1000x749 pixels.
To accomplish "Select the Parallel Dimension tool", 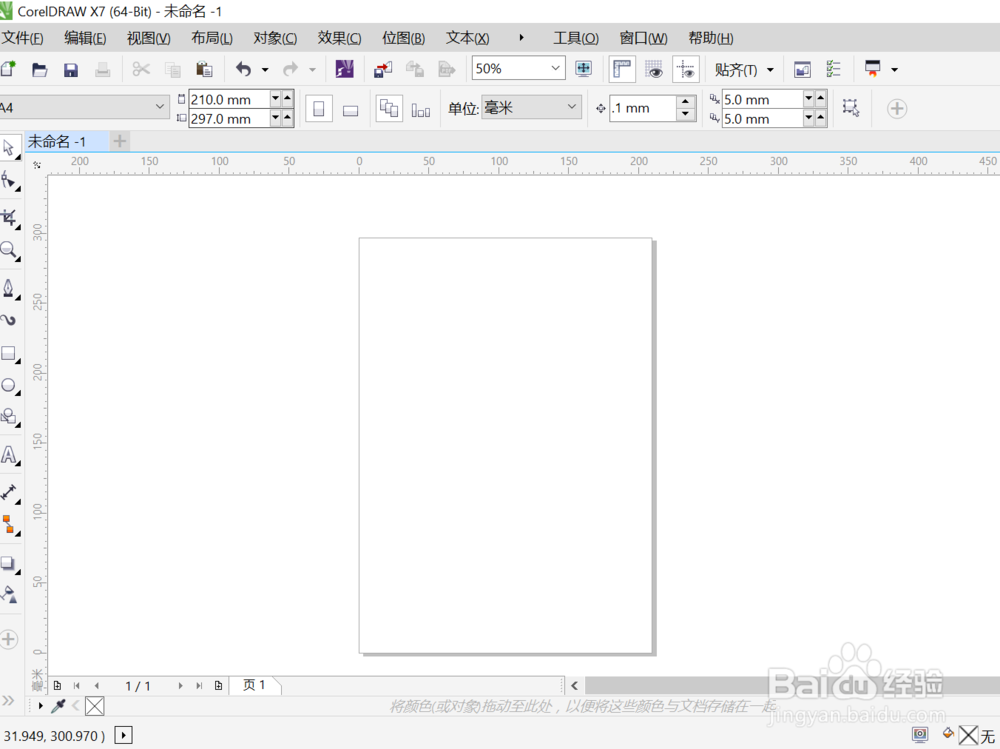I will pyautogui.click(x=8, y=493).
